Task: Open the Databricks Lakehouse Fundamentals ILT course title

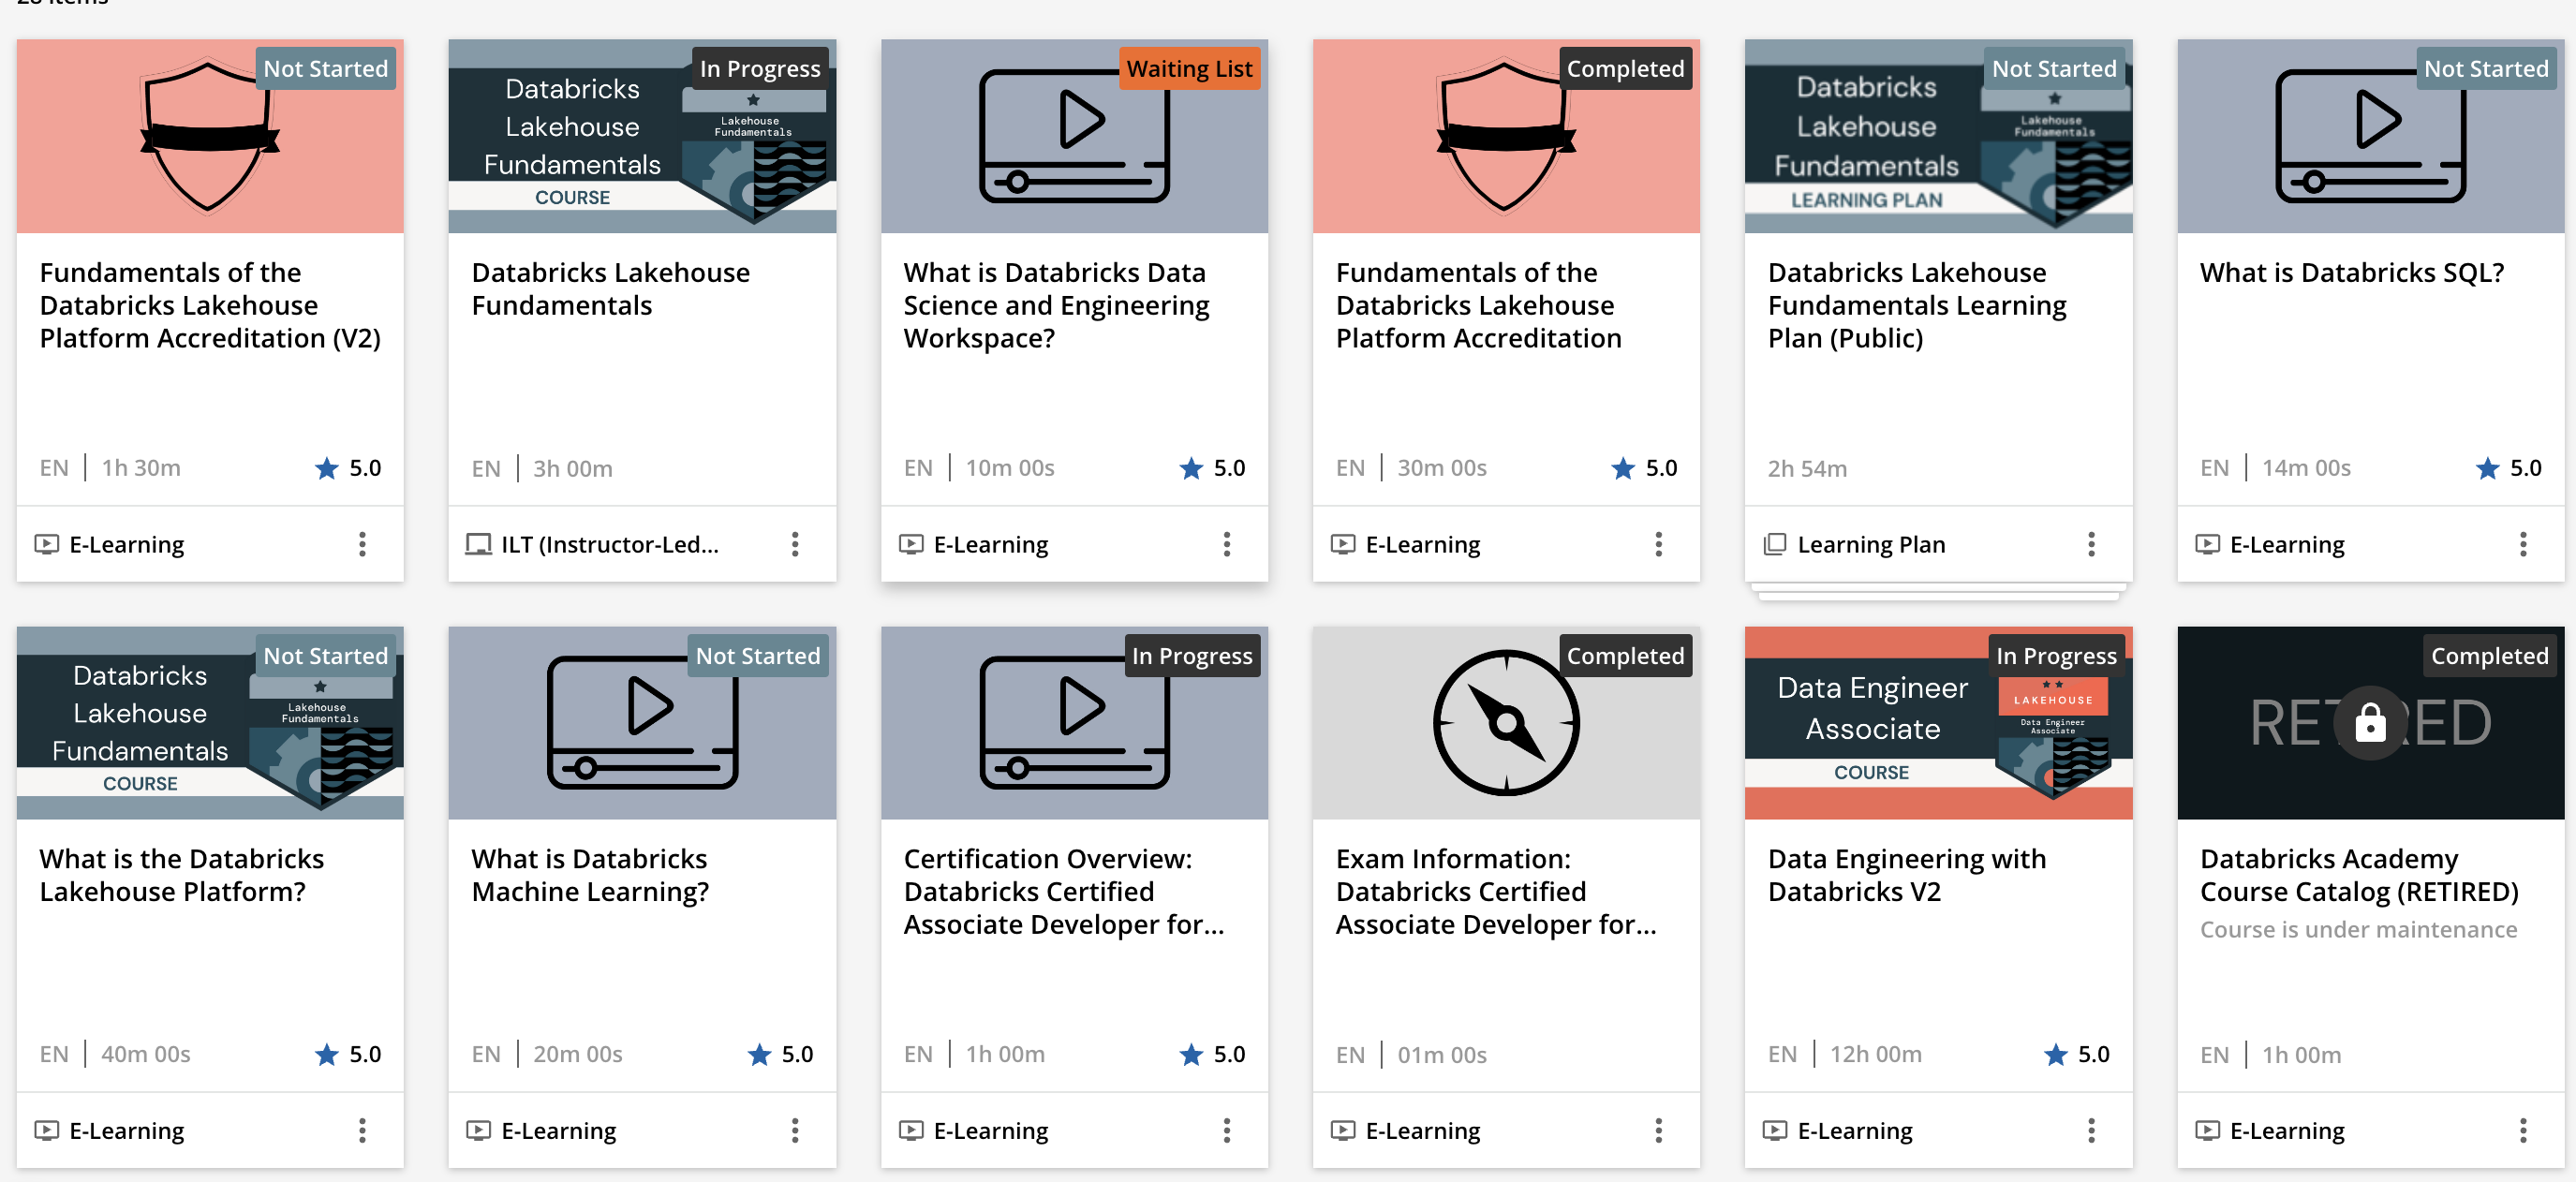Action: pos(611,289)
